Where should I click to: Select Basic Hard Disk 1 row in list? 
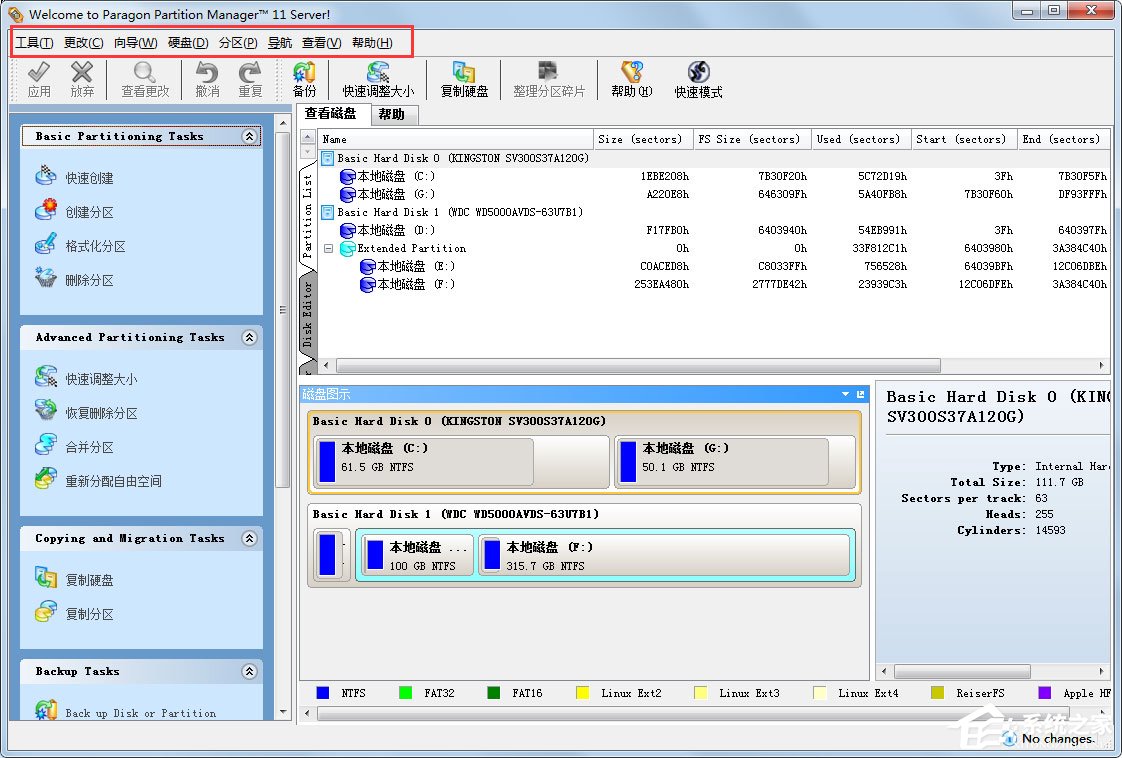pyautogui.click(x=714, y=212)
